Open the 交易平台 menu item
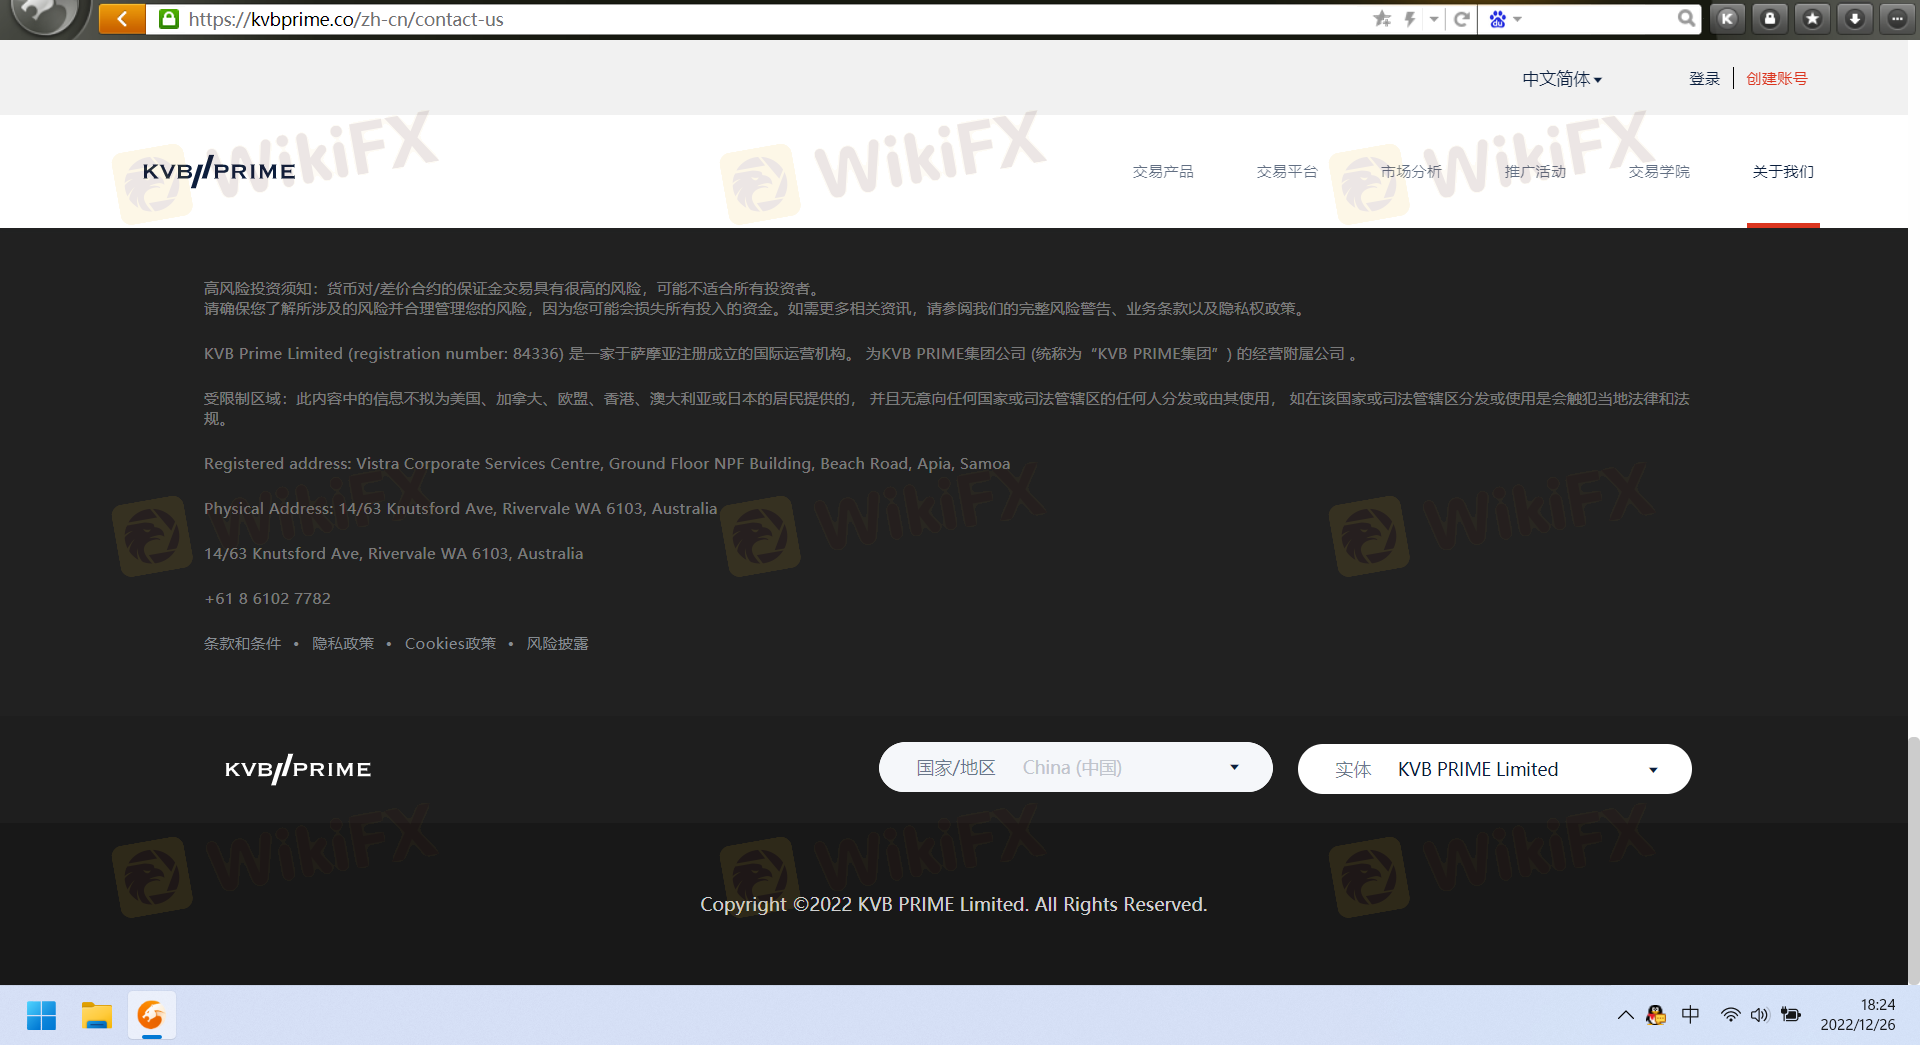The width and height of the screenshot is (1920, 1045). pos(1286,172)
